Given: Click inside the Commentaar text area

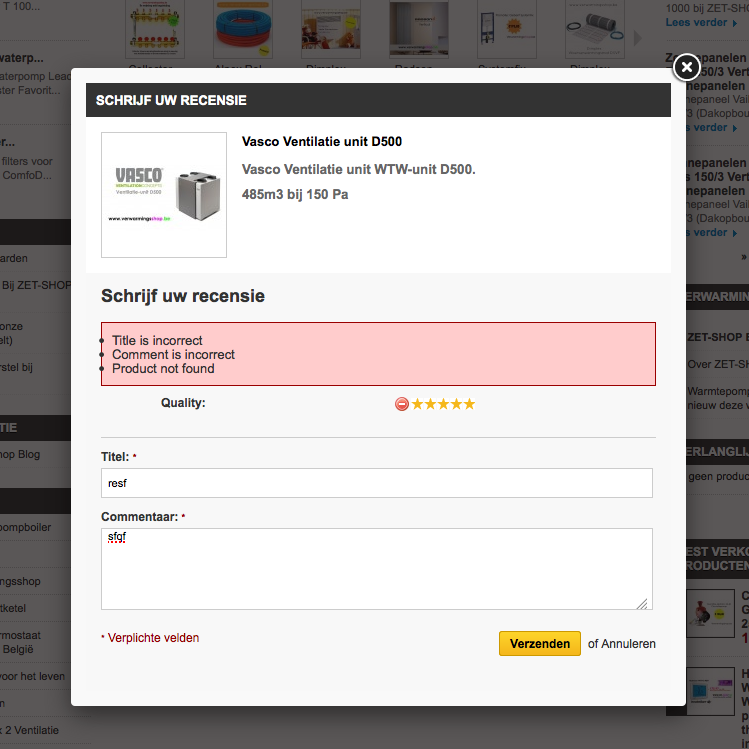Looking at the screenshot, I should (x=376, y=569).
